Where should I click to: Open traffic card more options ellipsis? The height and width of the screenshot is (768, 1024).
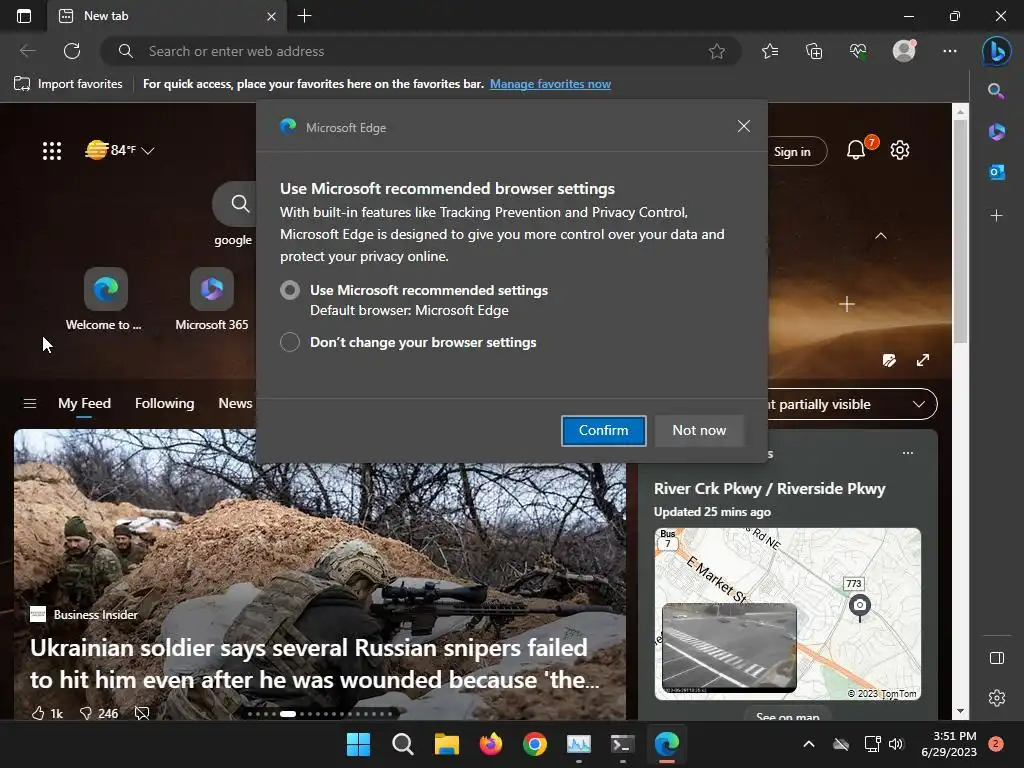[908, 453]
